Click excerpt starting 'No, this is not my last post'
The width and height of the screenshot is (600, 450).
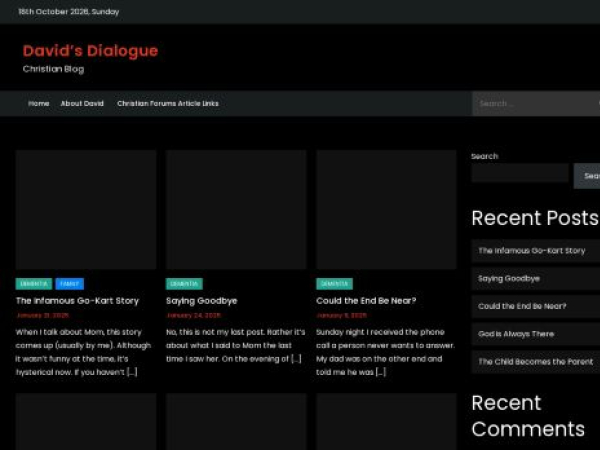pos(236,346)
